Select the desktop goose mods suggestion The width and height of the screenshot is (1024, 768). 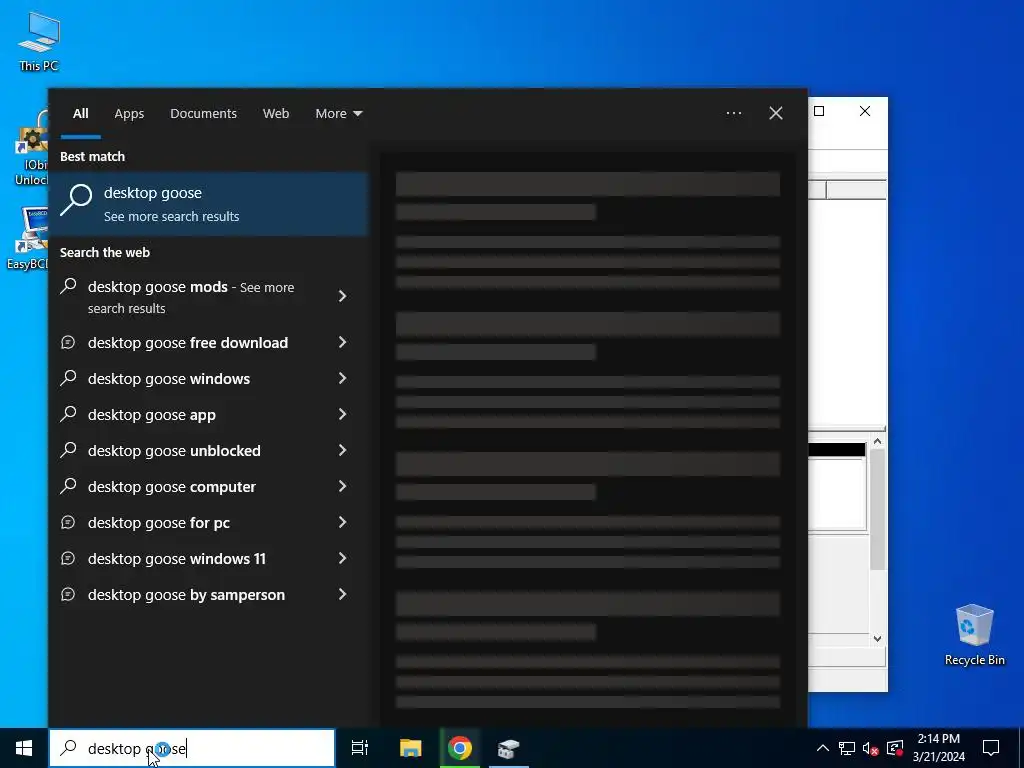pyautogui.click(x=193, y=297)
